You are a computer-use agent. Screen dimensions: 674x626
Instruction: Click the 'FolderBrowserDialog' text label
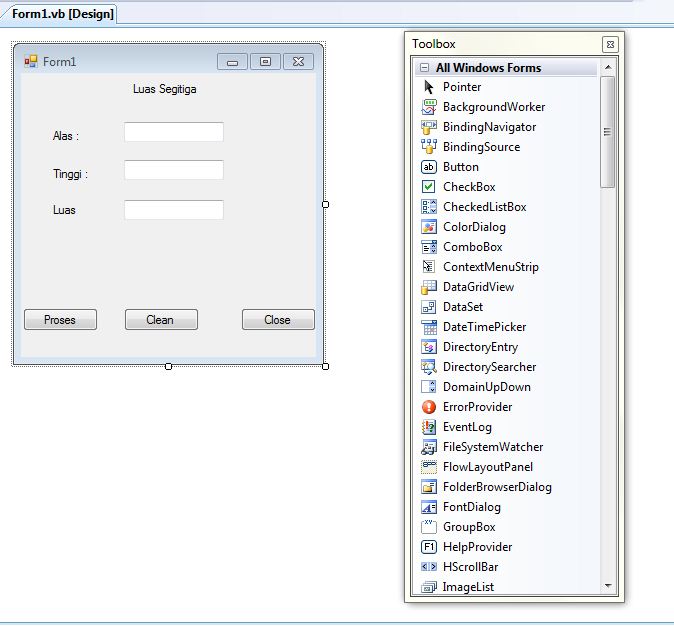pos(497,487)
